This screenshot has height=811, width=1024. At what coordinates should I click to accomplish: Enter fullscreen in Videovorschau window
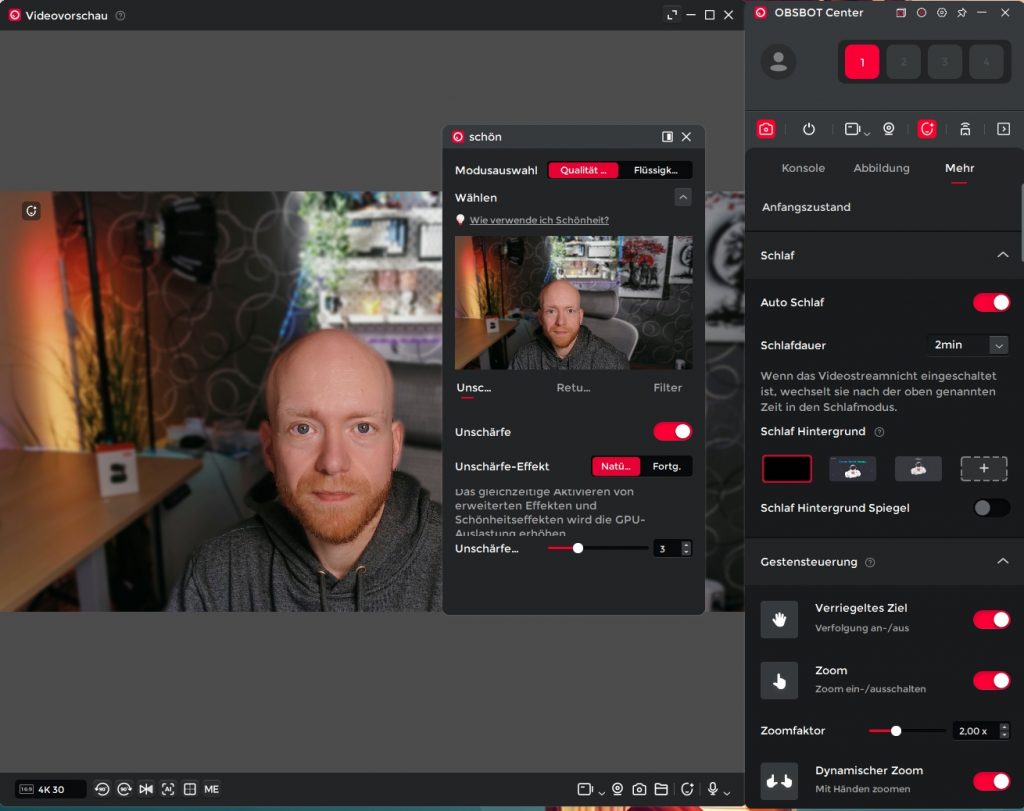click(x=672, y=14)
